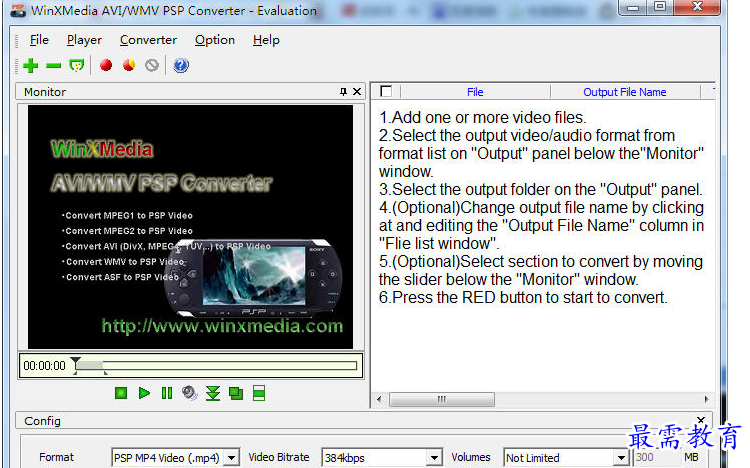Click the gray stop conversion icon

[152, 65]
